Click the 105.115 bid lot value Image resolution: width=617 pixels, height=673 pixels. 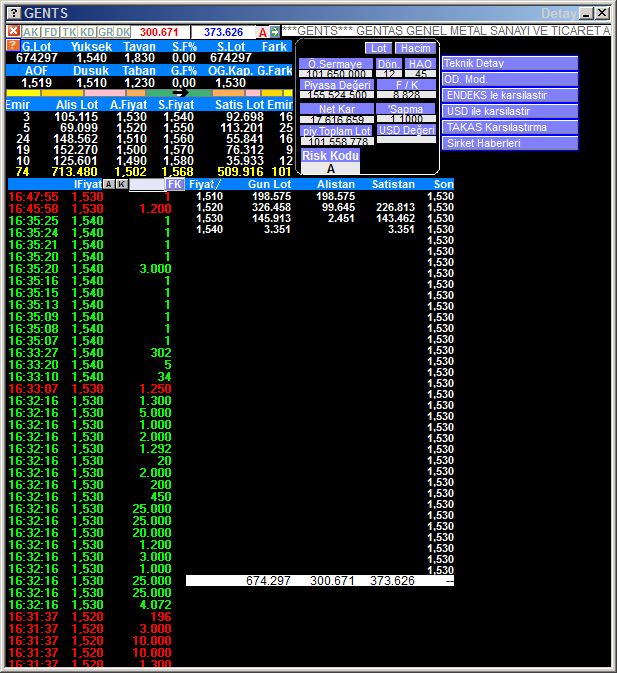coord(76,117)
